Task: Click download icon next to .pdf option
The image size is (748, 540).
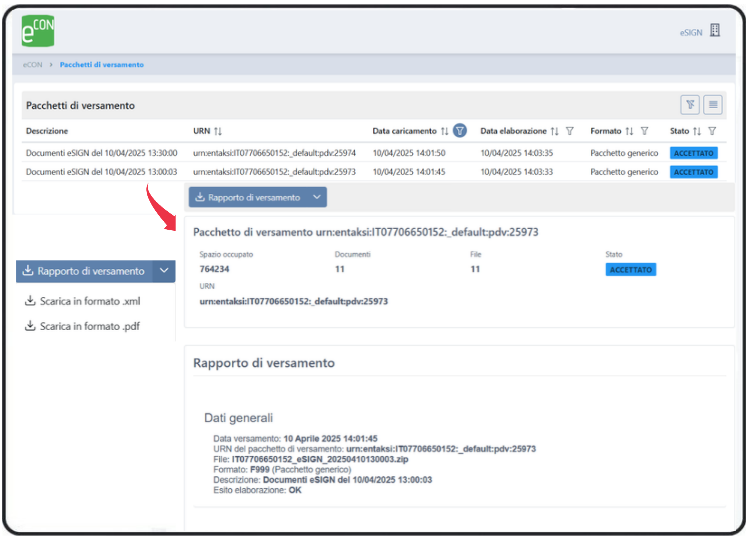Action: (x=30, y=326)
